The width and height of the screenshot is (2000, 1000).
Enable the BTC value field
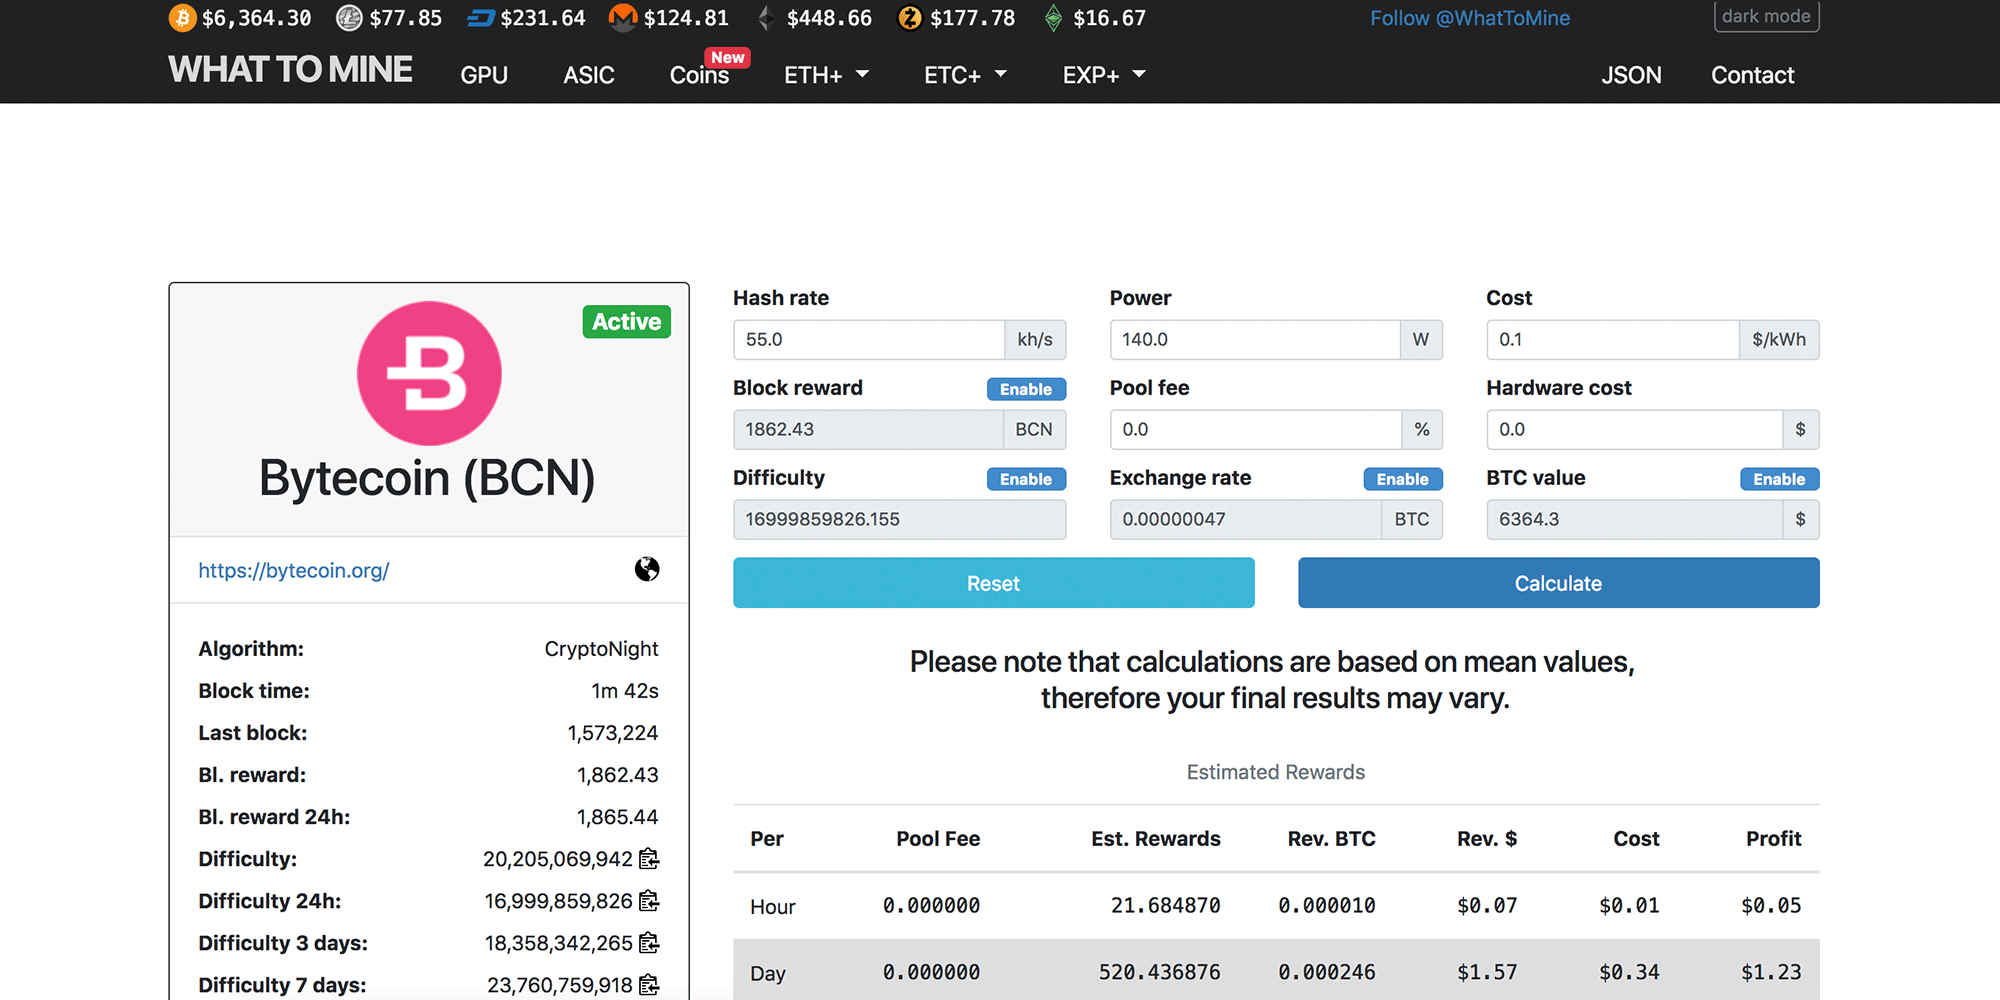click(1779, 479)
